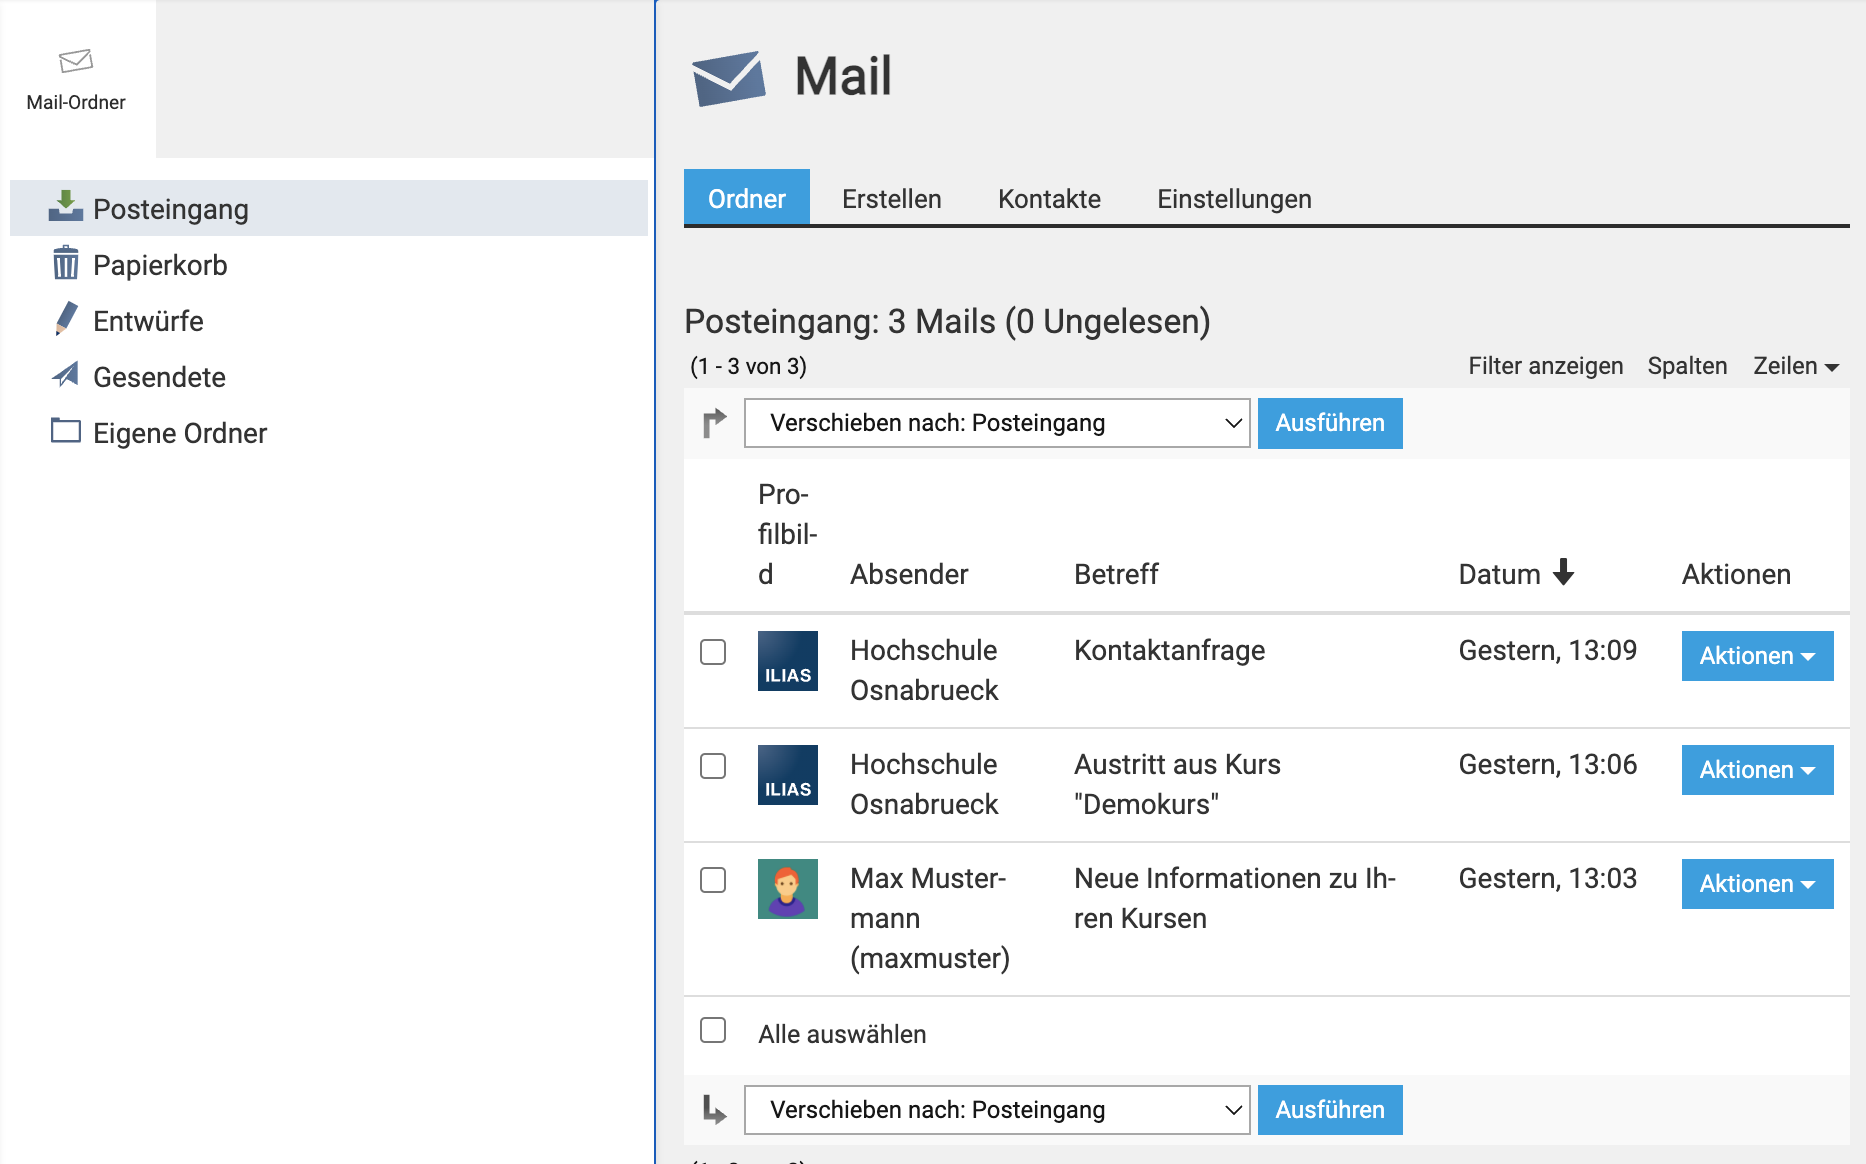Select the Kontaktanfrage mail checkbox

pyautogui.click(x=713, y=652)
